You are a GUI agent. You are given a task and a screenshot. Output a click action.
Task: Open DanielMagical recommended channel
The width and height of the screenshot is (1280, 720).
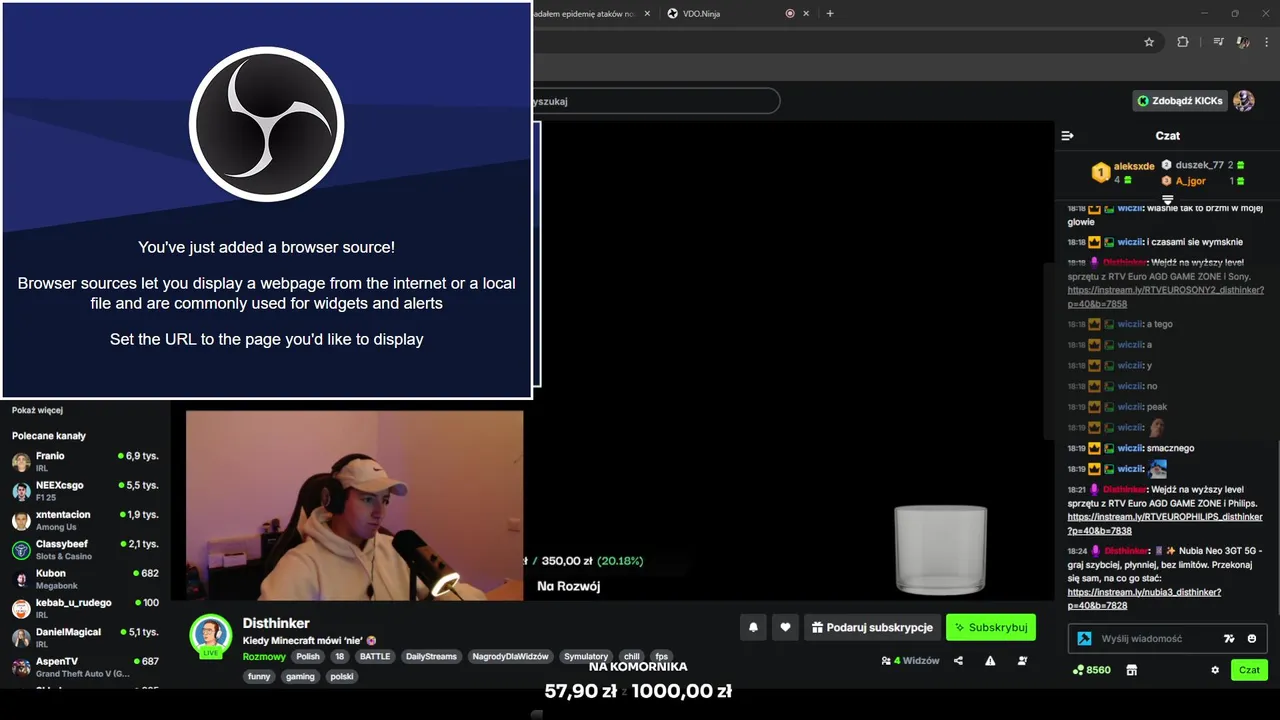point(85,637)
